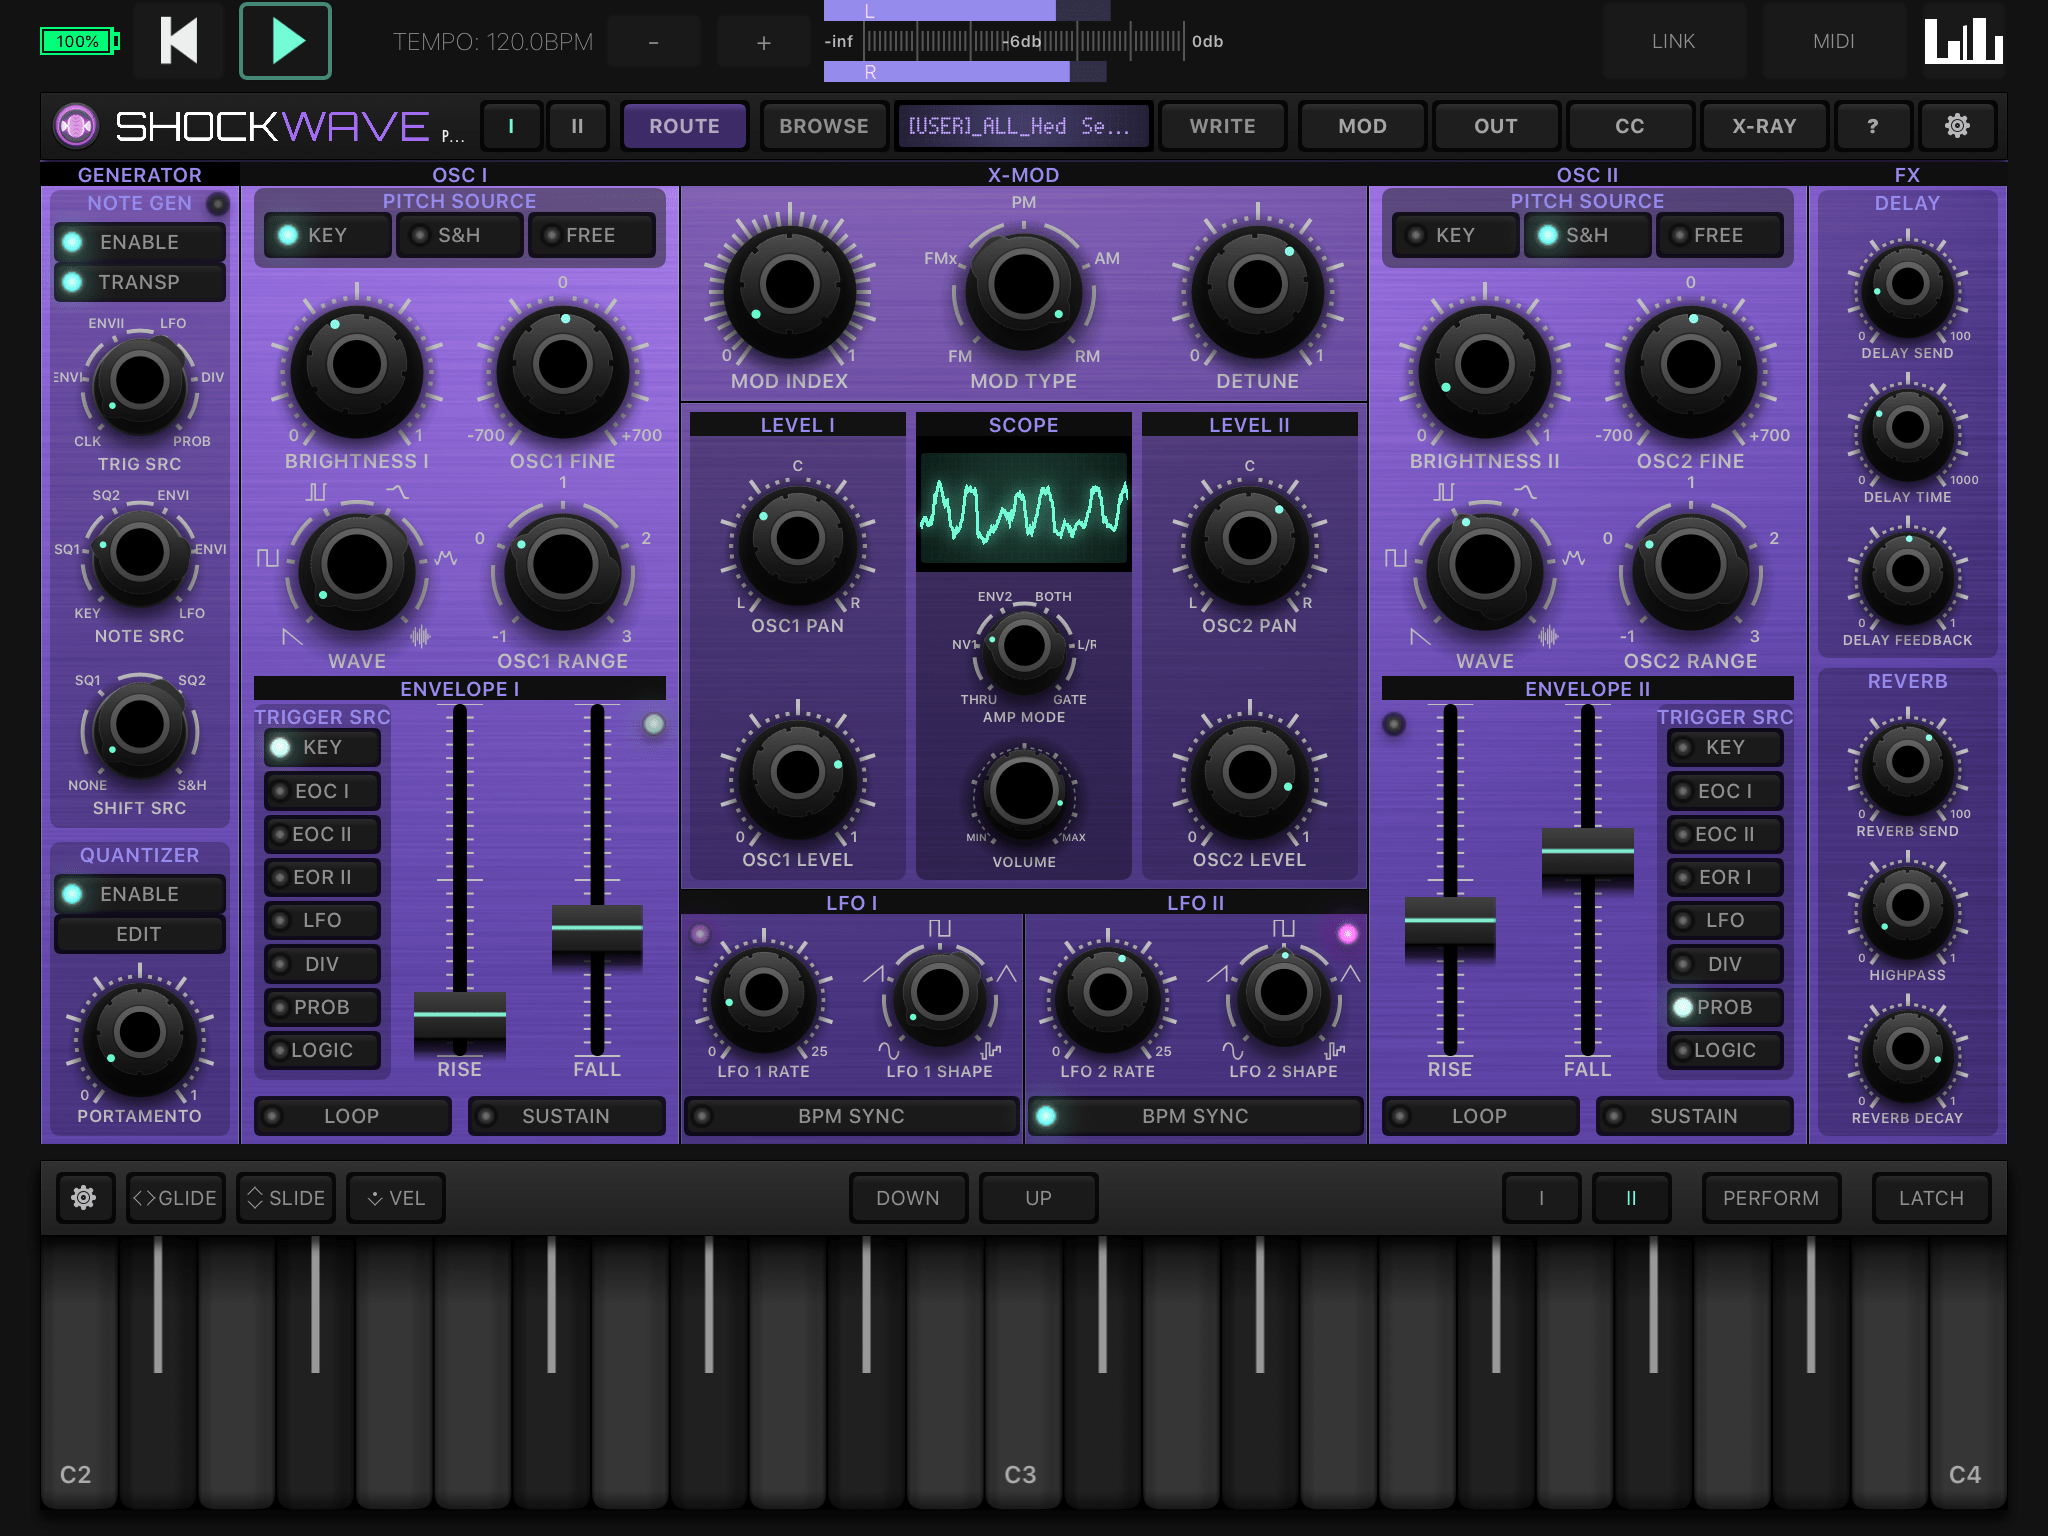Open the help panel via the question mark icon
2048x1536 pixels.
coord(1873,126)
